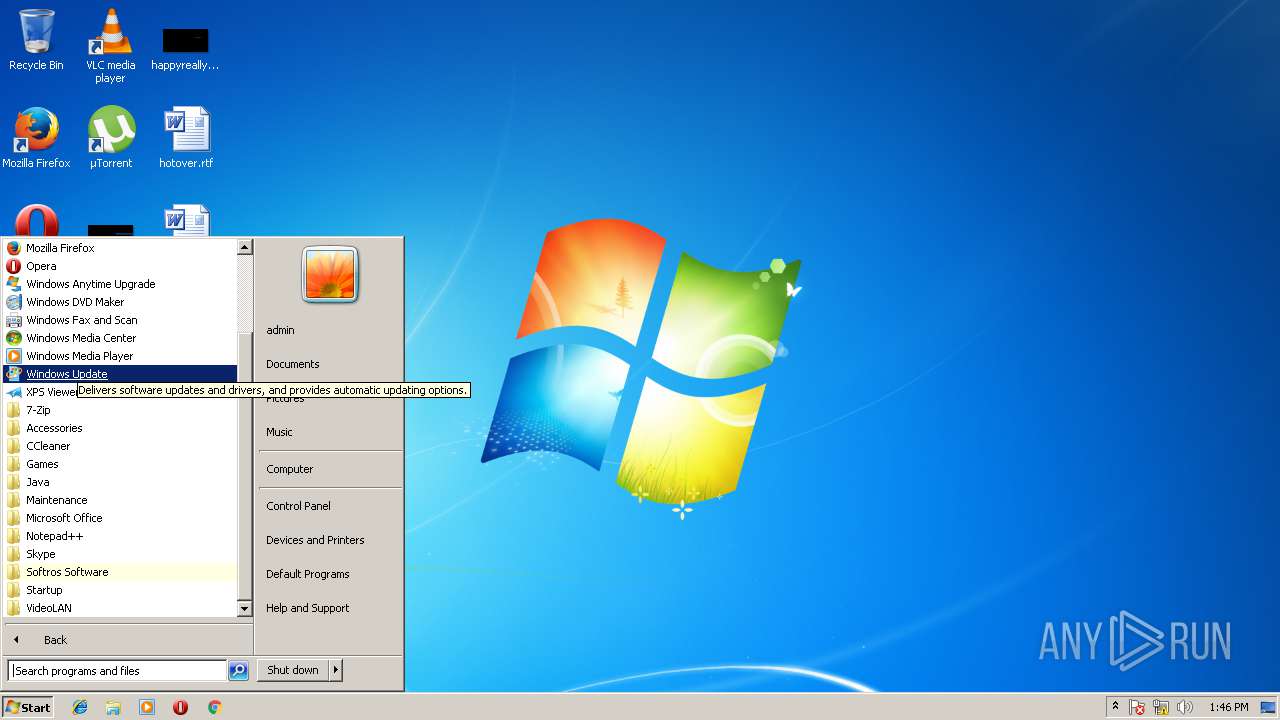Image resolution: width=1280 pixels, height=720 pixels.
Task: Open Control Panel
Action: point(330,506)
